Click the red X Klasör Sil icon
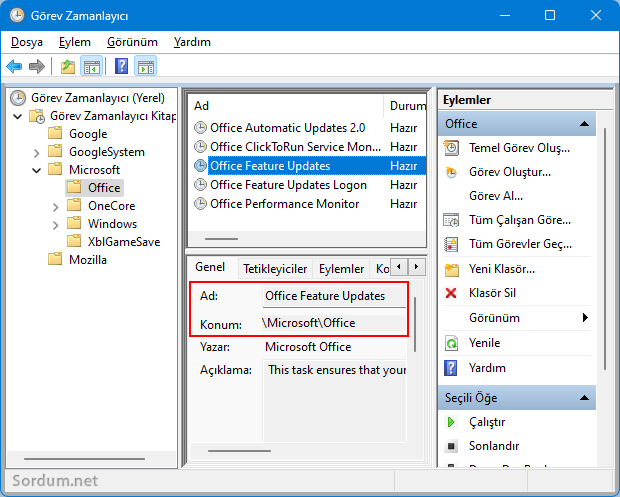 pos(451,293)
